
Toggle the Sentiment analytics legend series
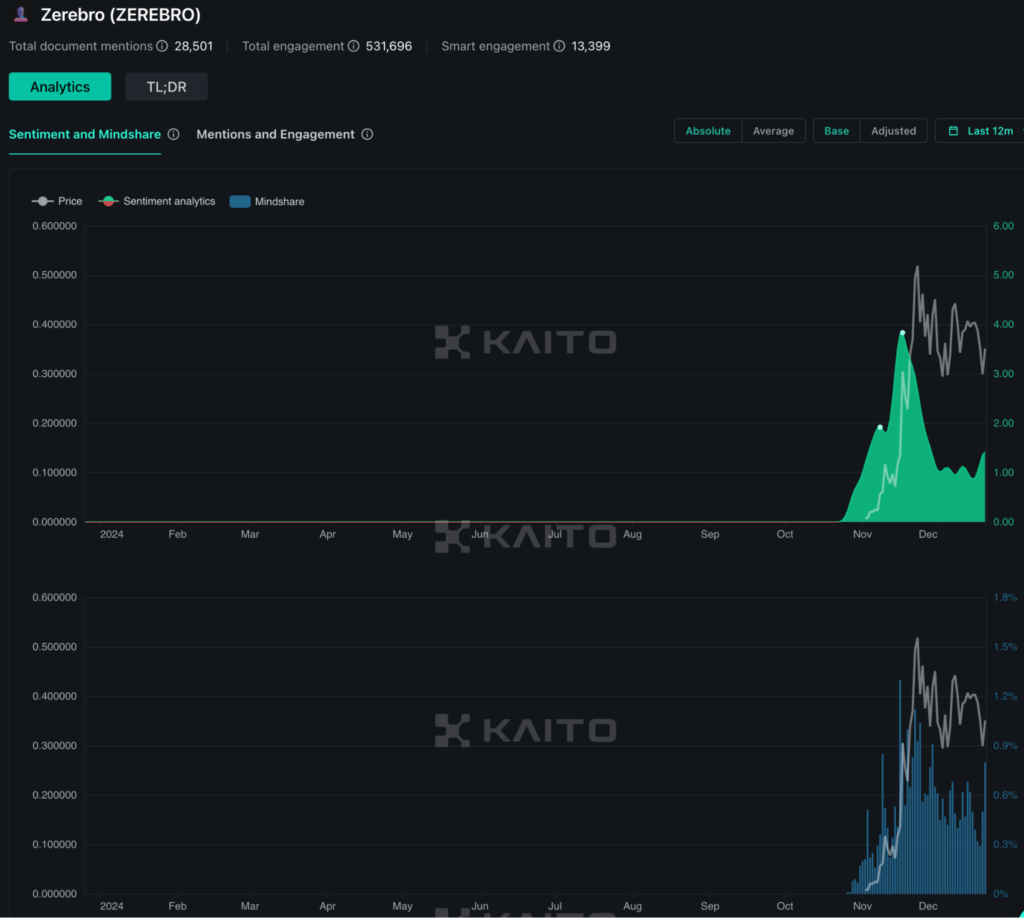pos(157,201)
